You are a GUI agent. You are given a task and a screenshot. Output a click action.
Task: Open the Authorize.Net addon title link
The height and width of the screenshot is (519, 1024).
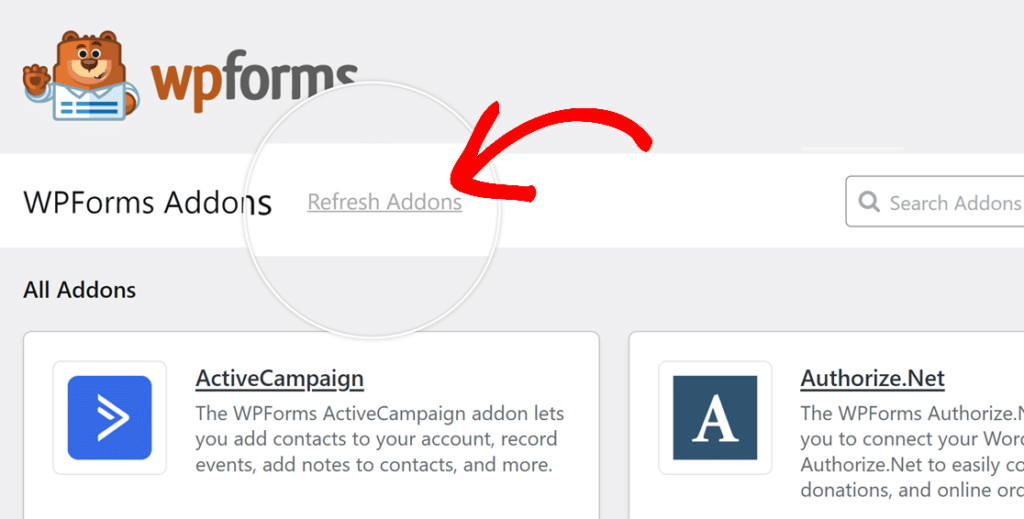pyautogui.click(x=872, y=379)
